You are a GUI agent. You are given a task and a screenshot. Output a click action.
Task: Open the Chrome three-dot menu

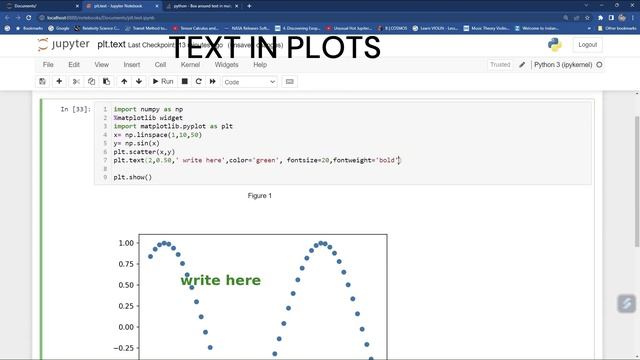633,18
